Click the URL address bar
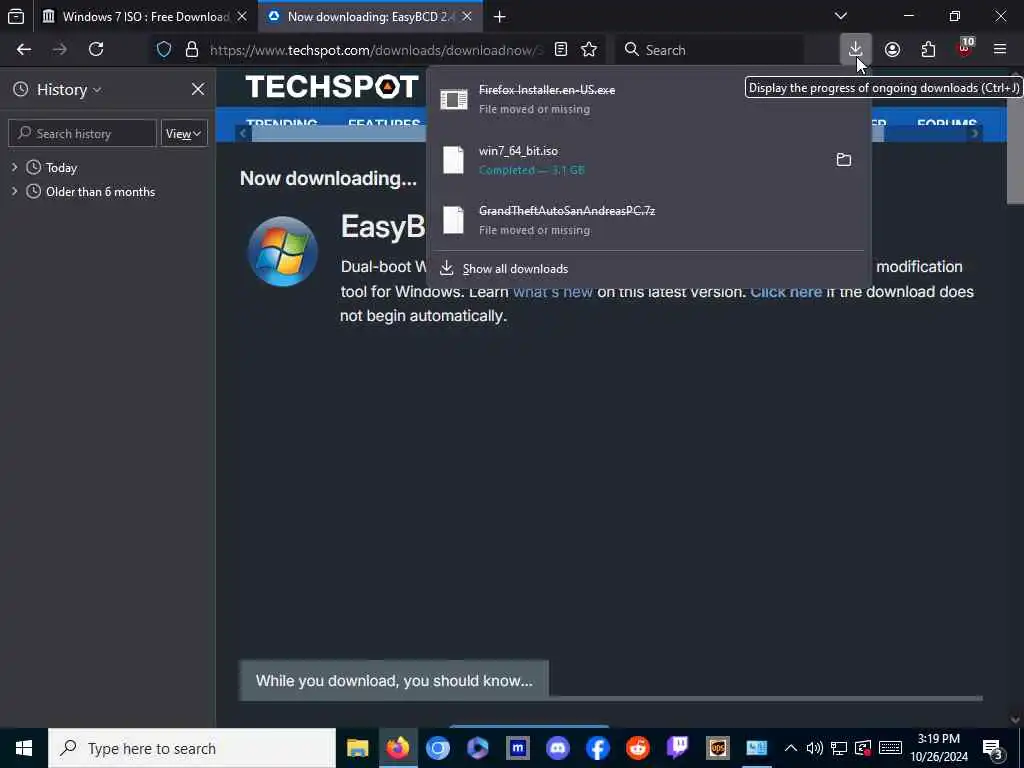 [376, 50]
